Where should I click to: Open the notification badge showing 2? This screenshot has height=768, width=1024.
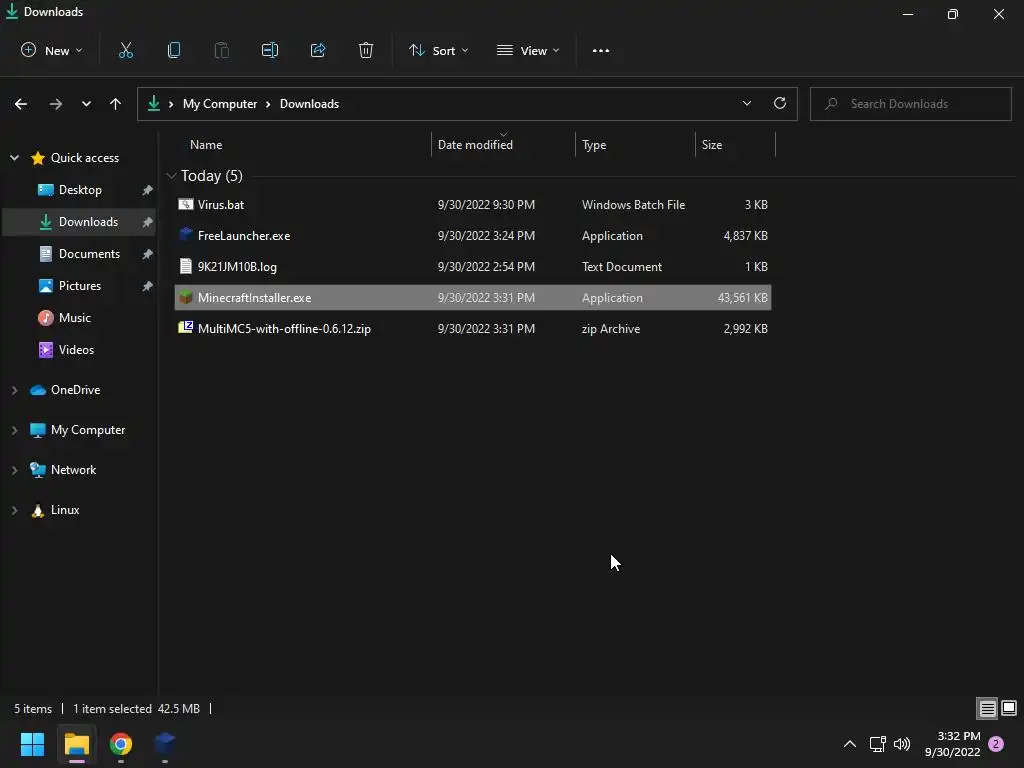click(996, 744)
